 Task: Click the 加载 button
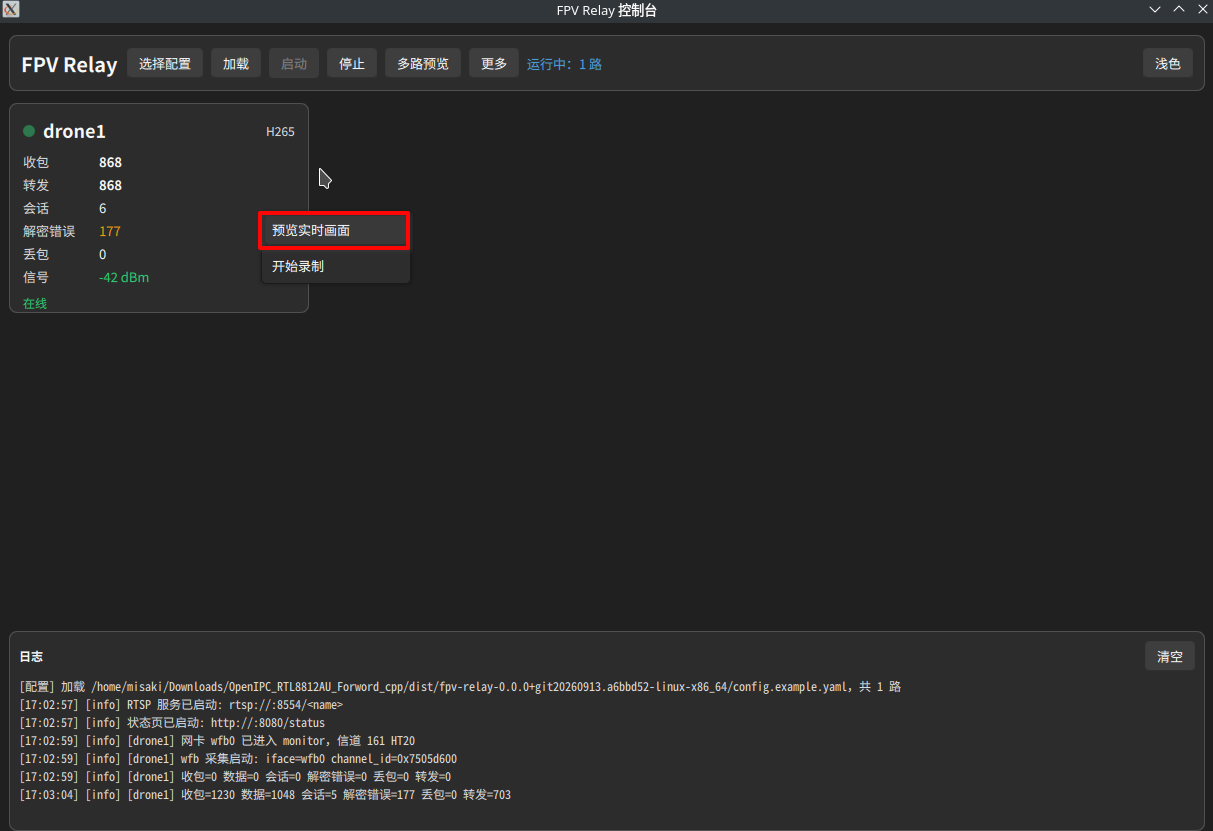236,63
